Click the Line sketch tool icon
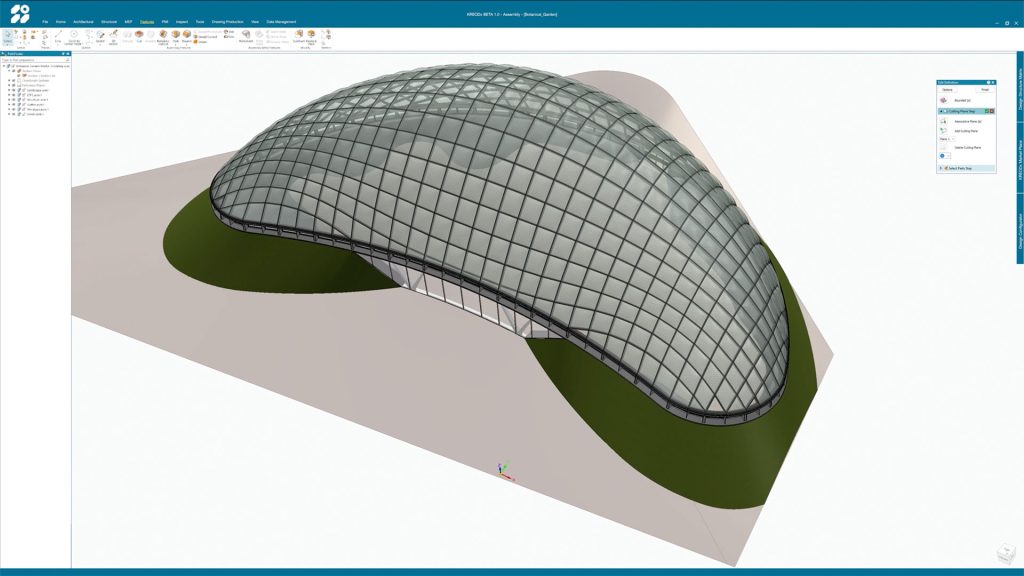The height and width of the screenshot is (576, 1024). click(58, 35)
